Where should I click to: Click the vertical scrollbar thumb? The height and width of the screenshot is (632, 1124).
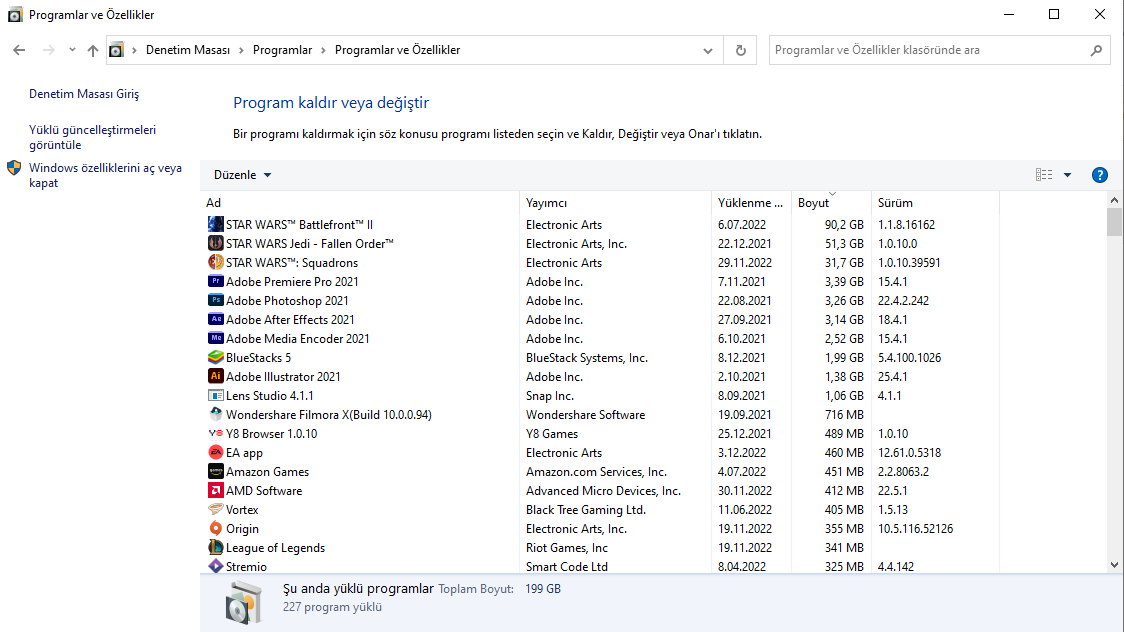(1114, 221)
